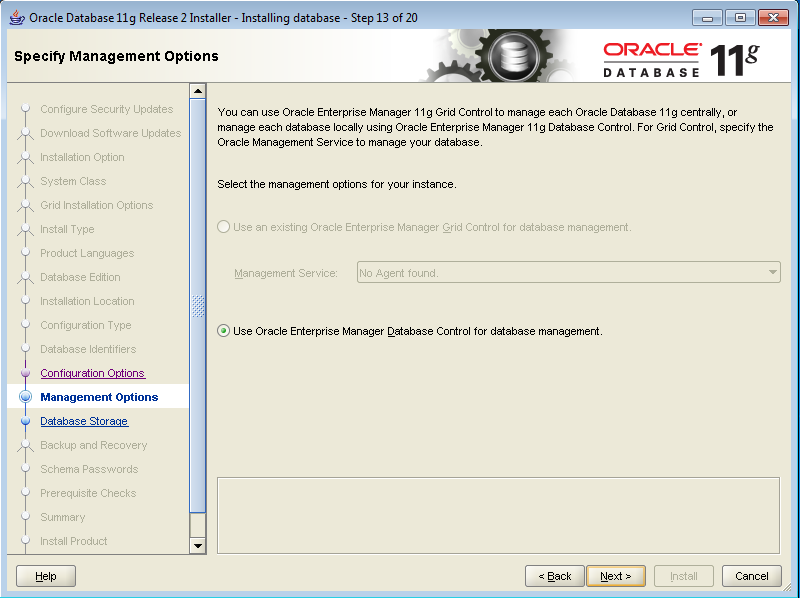Click the sidebar vertical scrollbar thumb
The width and height of the screenshot is (800, 598).
(x=197, y=306)
